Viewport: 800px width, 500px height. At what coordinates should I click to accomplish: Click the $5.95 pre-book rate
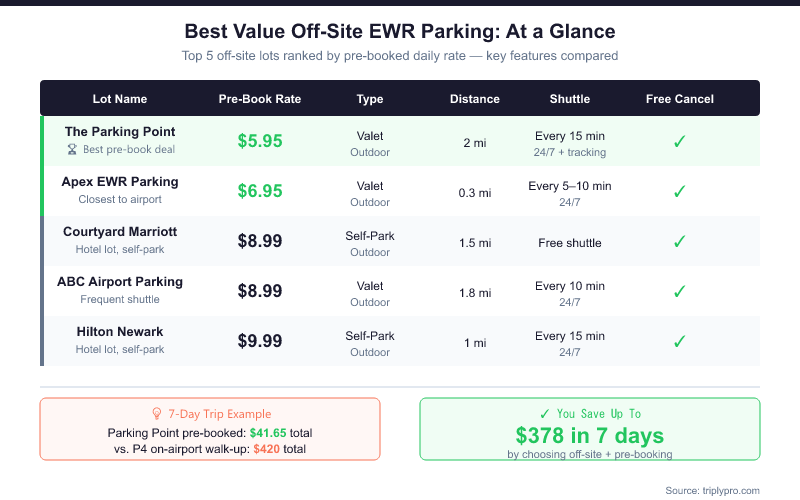coord(260,141)
